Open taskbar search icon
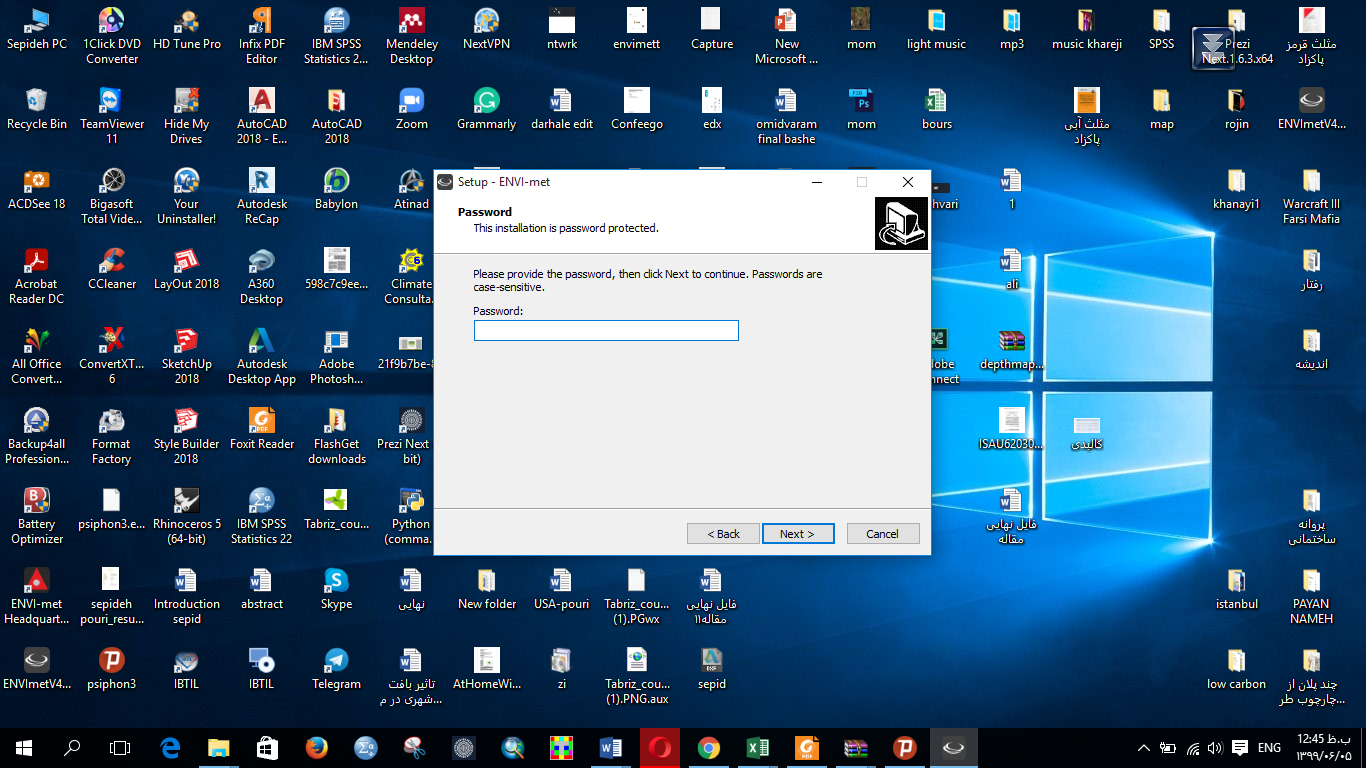This screenshot has height=768, width=1366. (x=72, y=747)
